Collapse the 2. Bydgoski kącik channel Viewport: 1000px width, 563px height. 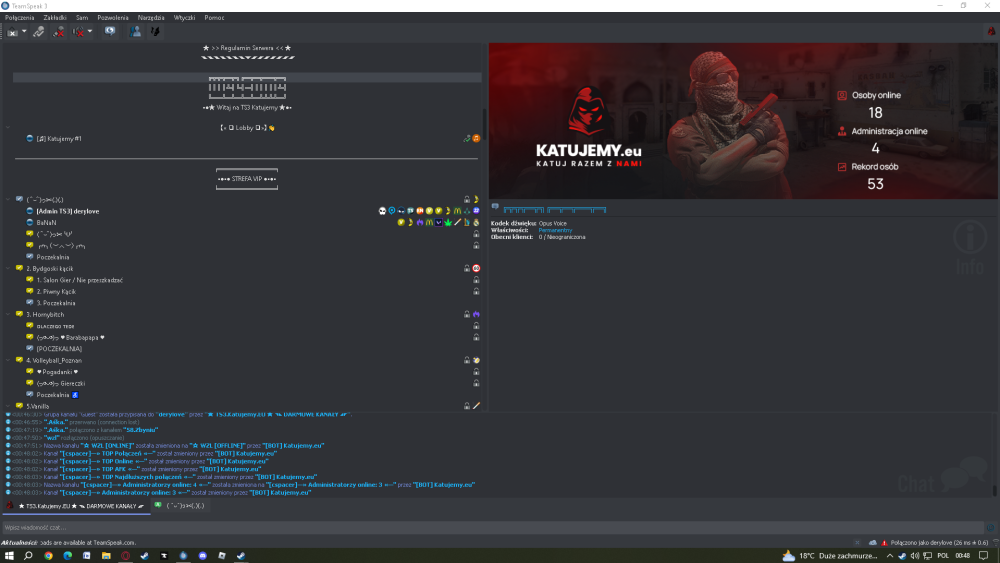pyautogui.click(x=8, y=268)
